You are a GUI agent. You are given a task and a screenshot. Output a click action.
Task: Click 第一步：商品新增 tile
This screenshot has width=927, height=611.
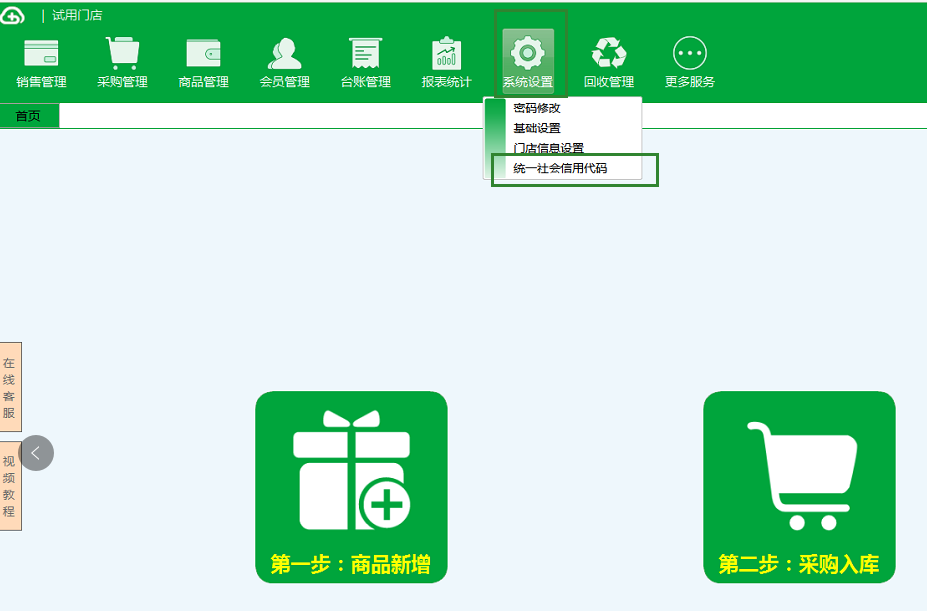(351, 487)
